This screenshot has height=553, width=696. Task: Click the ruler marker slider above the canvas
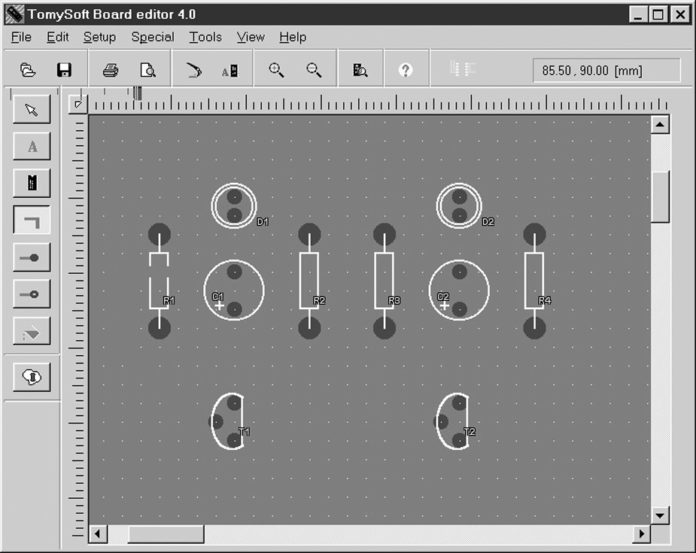pyautogui.click(x=138, y=93)
